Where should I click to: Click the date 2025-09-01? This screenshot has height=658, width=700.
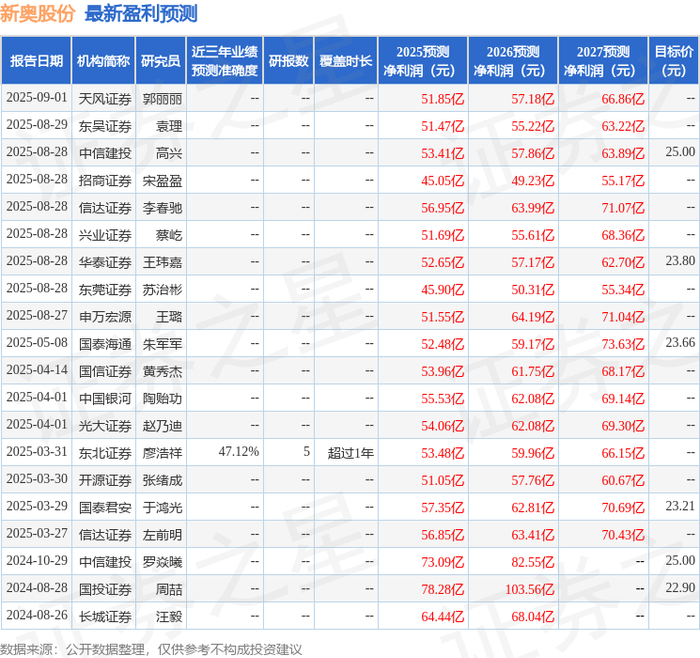[37, 98]
